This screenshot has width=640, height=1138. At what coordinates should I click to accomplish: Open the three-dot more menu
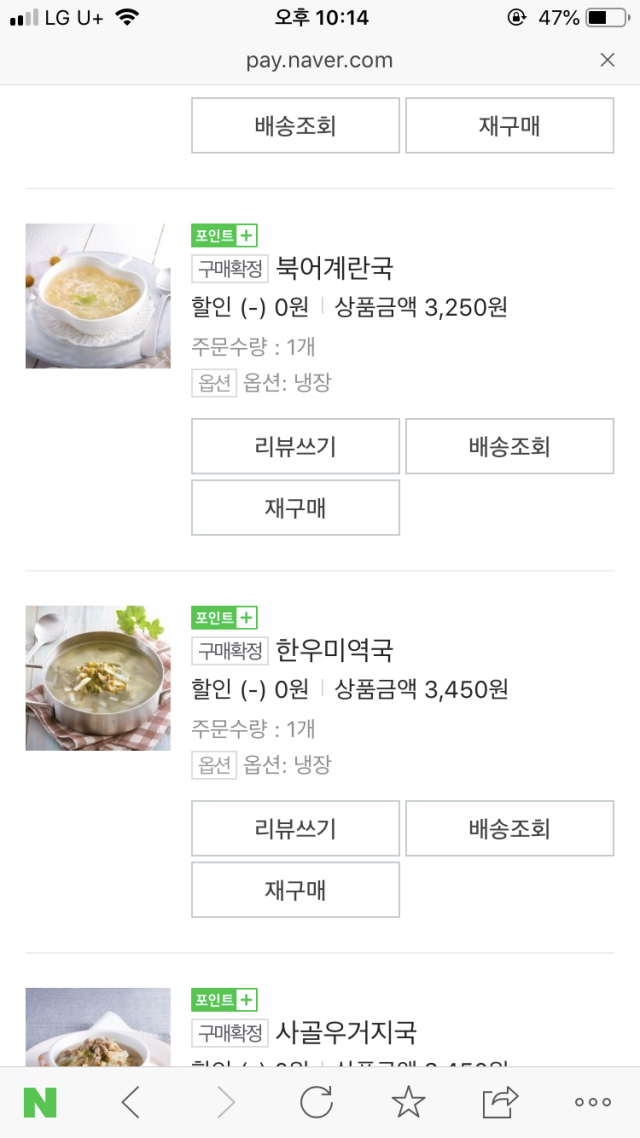click(x=593, y=1102)
